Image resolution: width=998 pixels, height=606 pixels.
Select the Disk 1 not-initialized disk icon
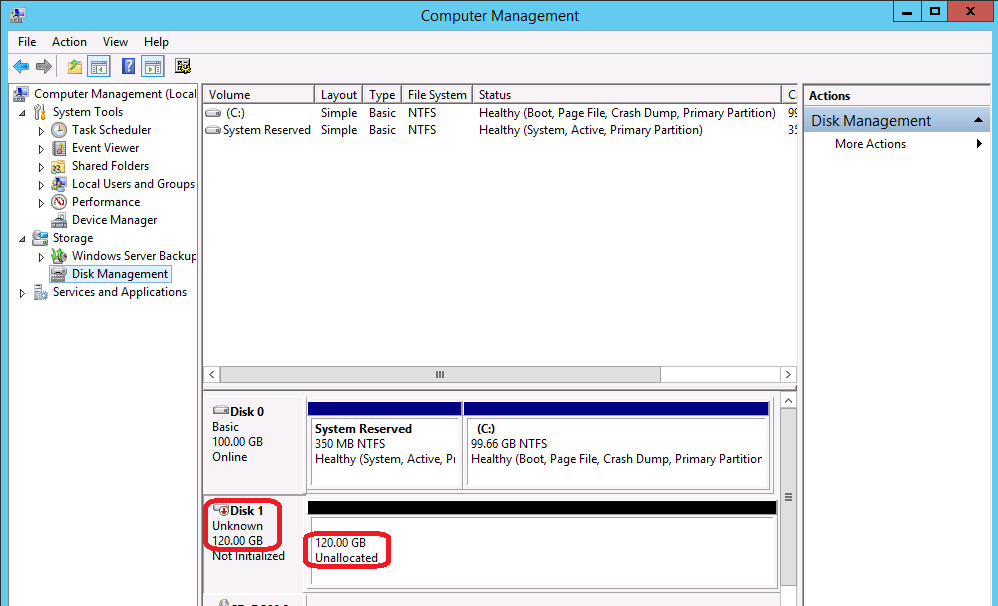pos(222,511)
